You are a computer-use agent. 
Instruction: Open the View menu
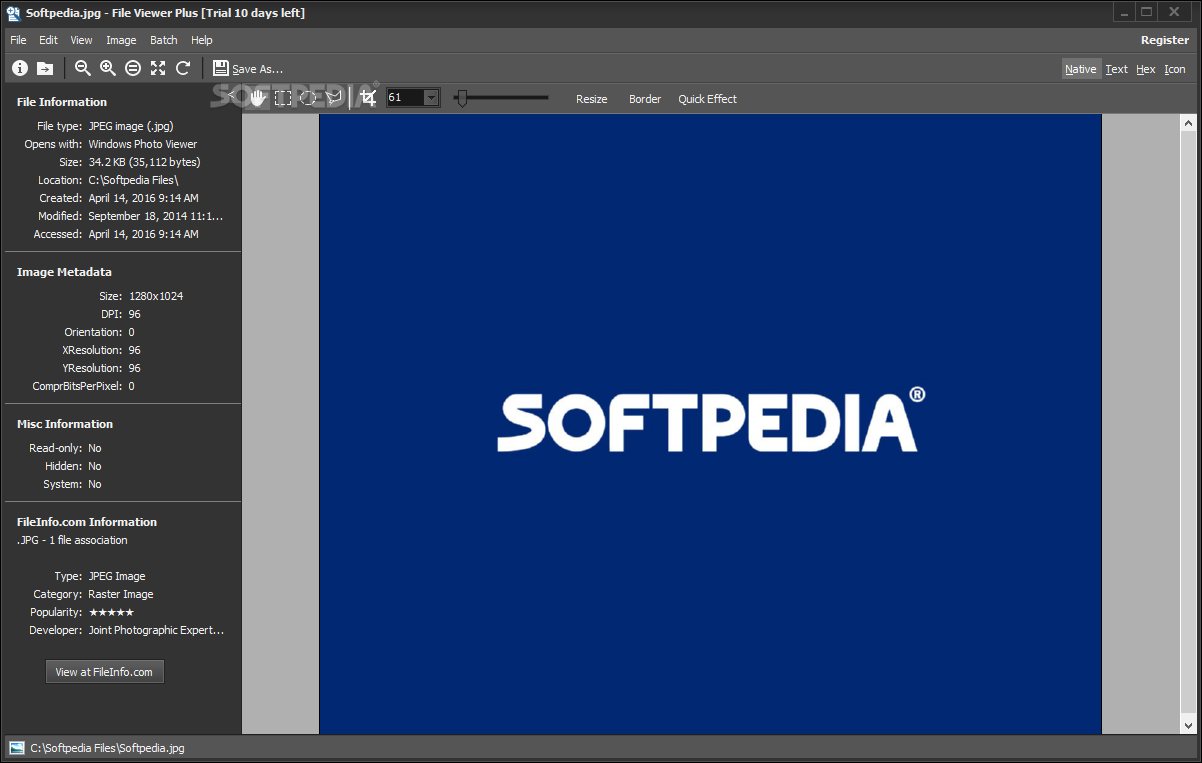[81, 40]
